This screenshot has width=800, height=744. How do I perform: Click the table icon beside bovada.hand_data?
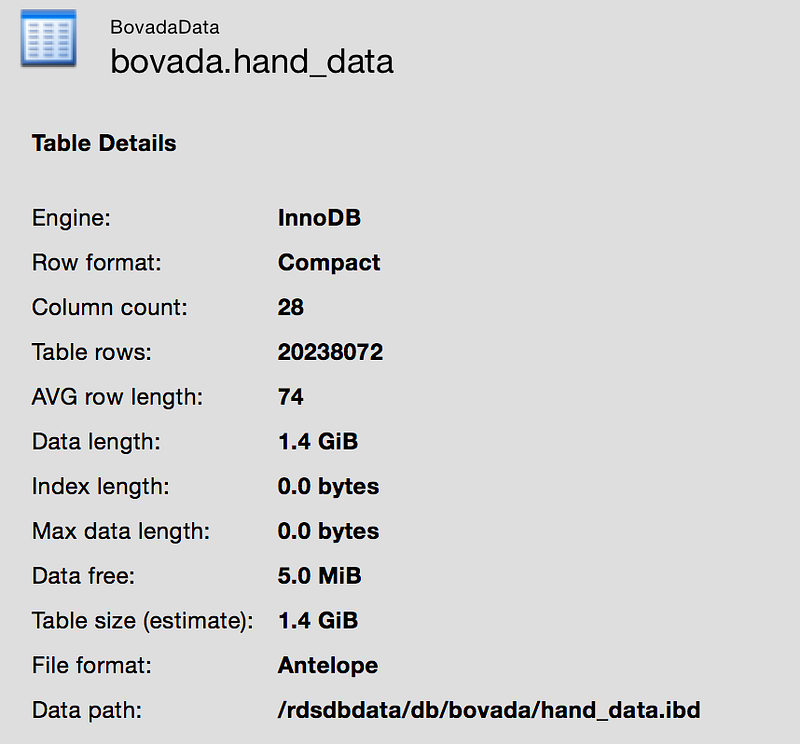[47, 40]
